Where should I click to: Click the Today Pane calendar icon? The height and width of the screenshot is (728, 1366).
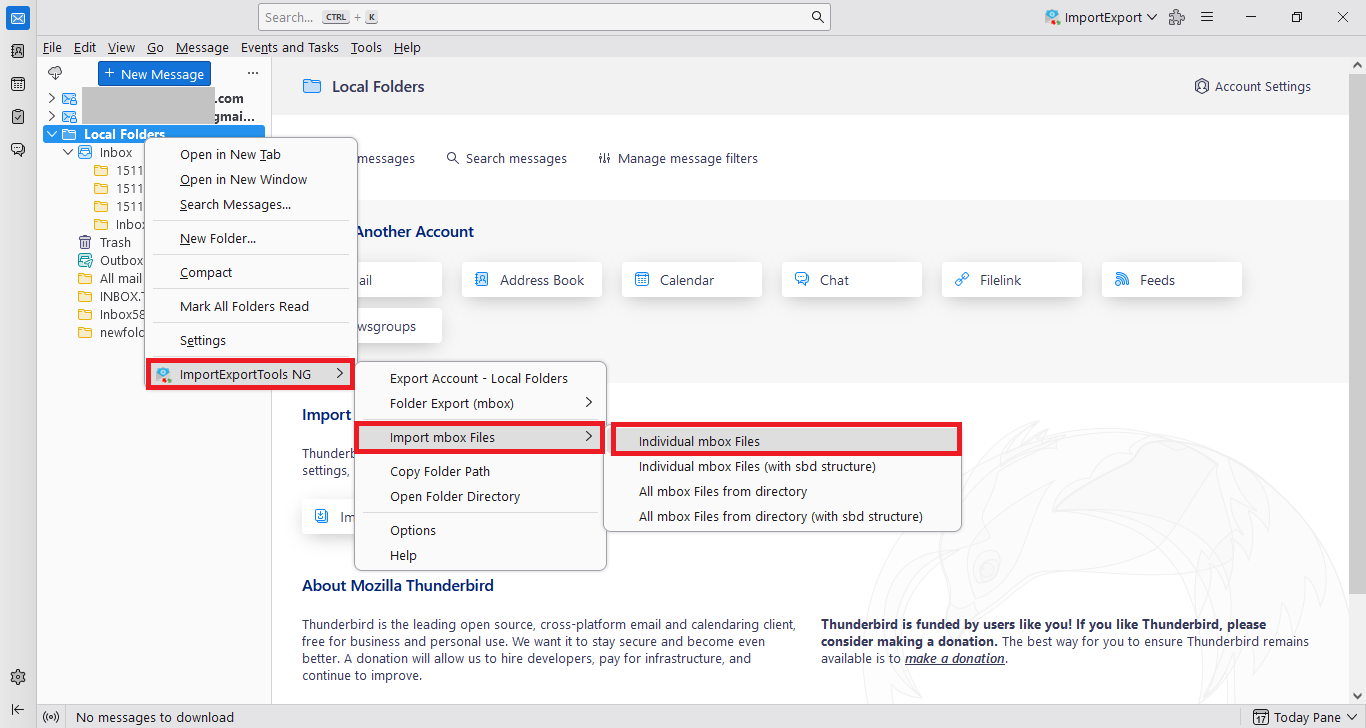click(1262, 717)
